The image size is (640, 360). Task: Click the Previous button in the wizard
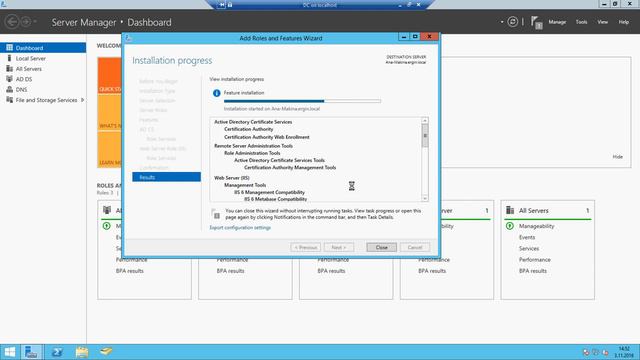pyautogui.click(x=306, y=247)
